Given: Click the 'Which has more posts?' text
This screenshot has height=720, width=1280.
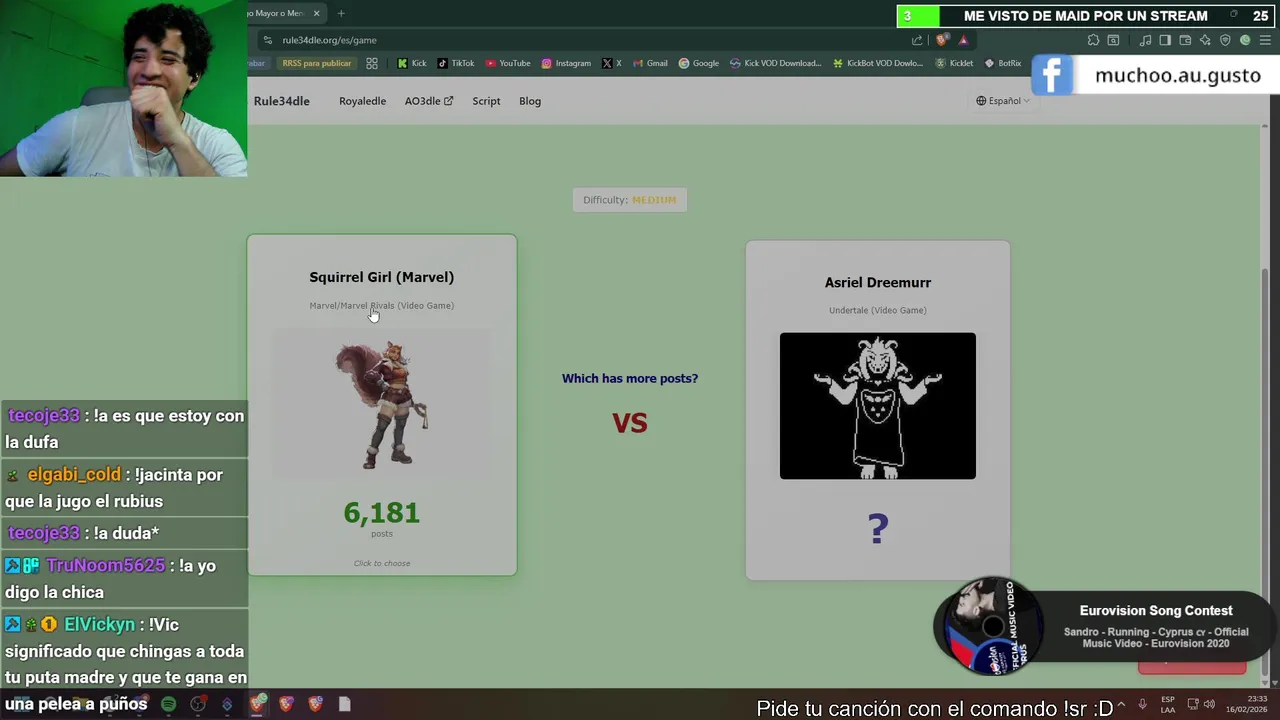Looking at the screenshot, I should [630, 378].
